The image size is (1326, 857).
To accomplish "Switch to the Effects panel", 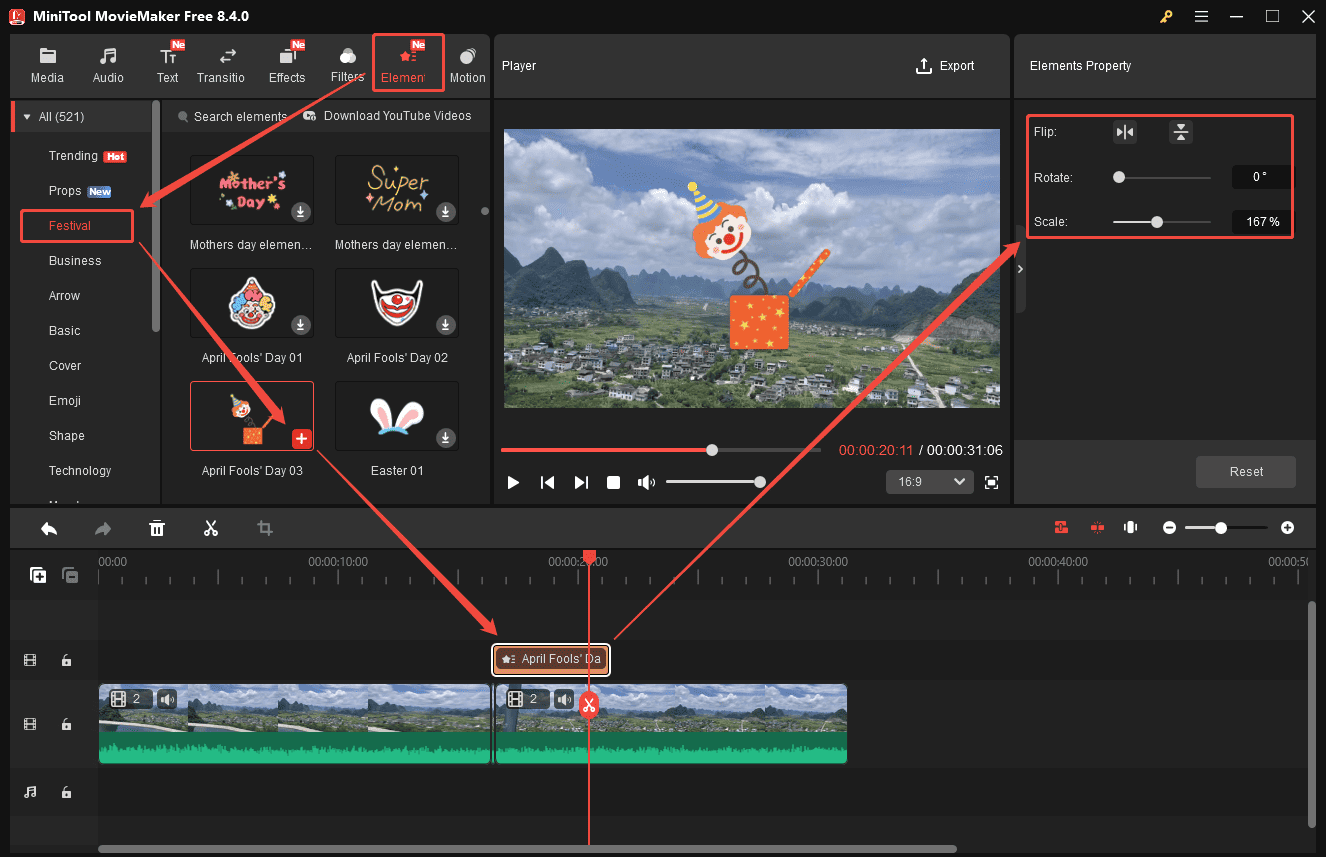I will [287, 65].
